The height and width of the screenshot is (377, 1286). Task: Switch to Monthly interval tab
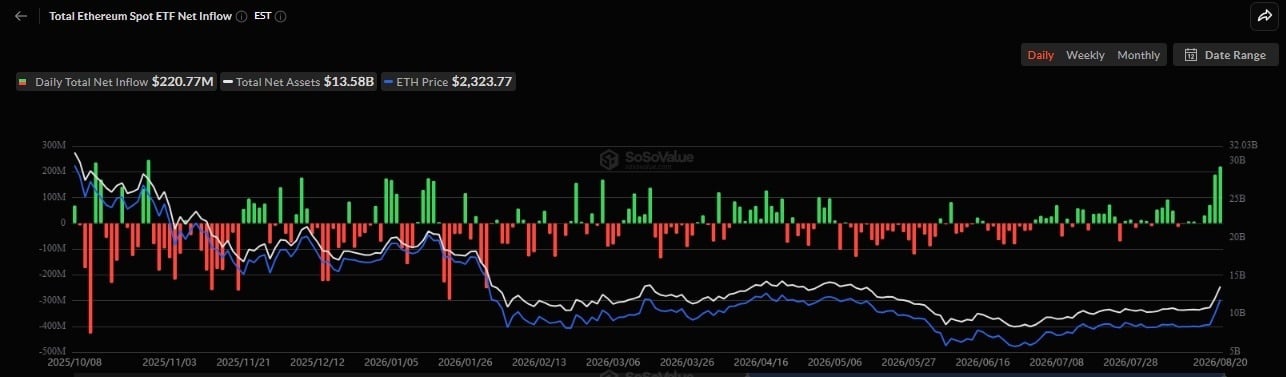[1138, 55]
